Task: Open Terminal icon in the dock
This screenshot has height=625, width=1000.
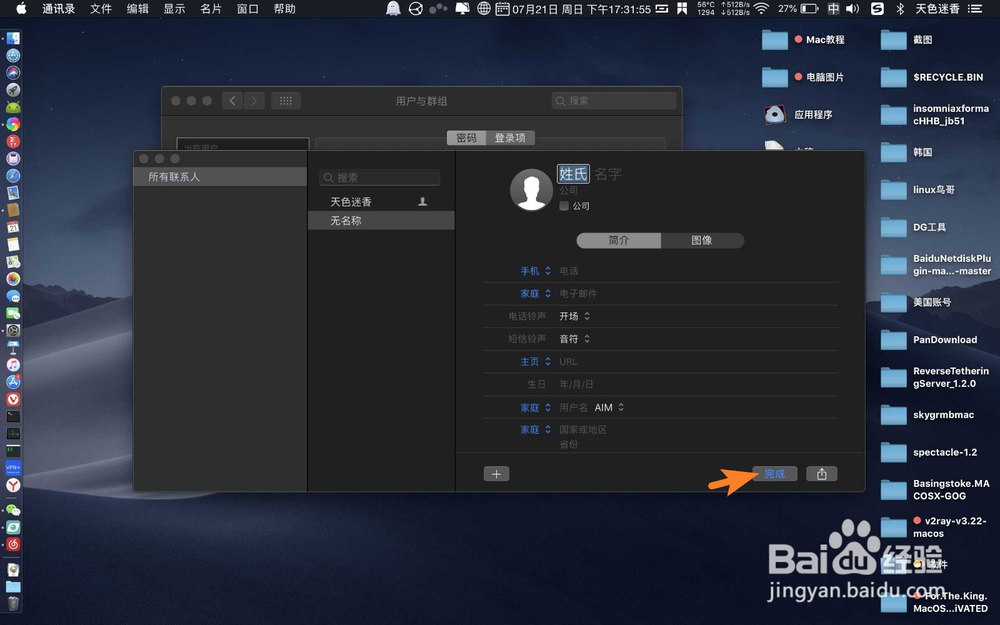Action: (13, 416)
